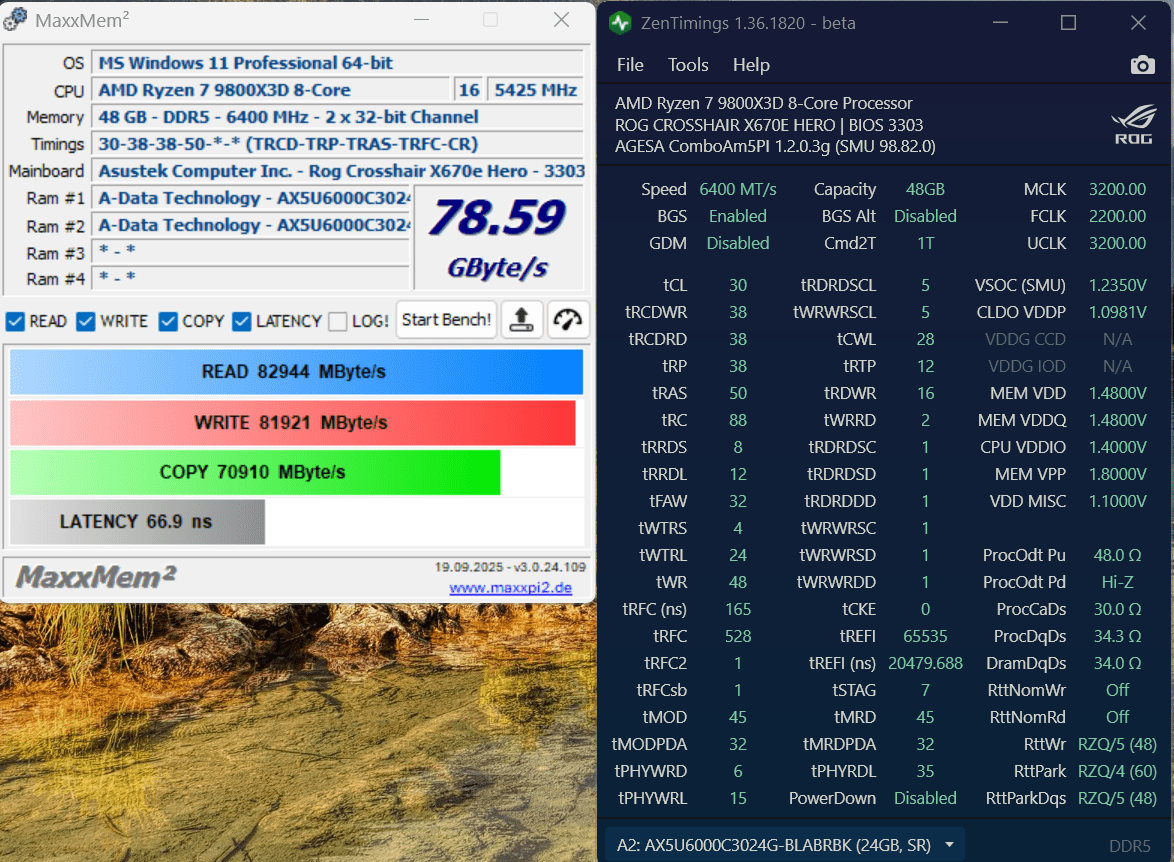Click the RttPark value RZQ/4 (60)
Viewport: 1174px width, 862px height.
pos(1117,771)
